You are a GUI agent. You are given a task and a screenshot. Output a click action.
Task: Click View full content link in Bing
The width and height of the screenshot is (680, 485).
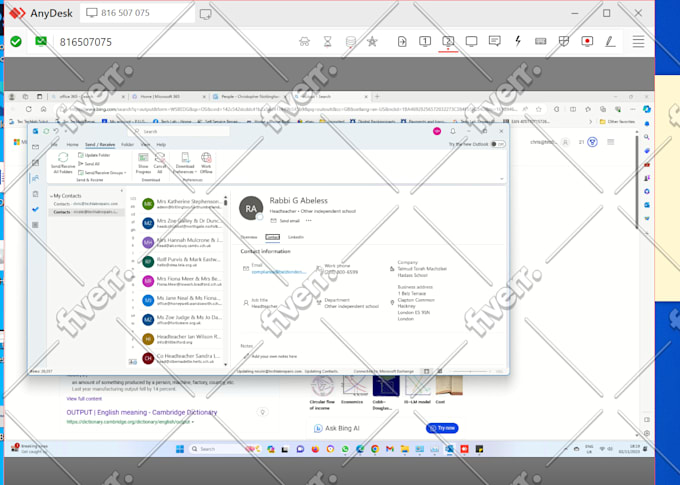[84, 399]
